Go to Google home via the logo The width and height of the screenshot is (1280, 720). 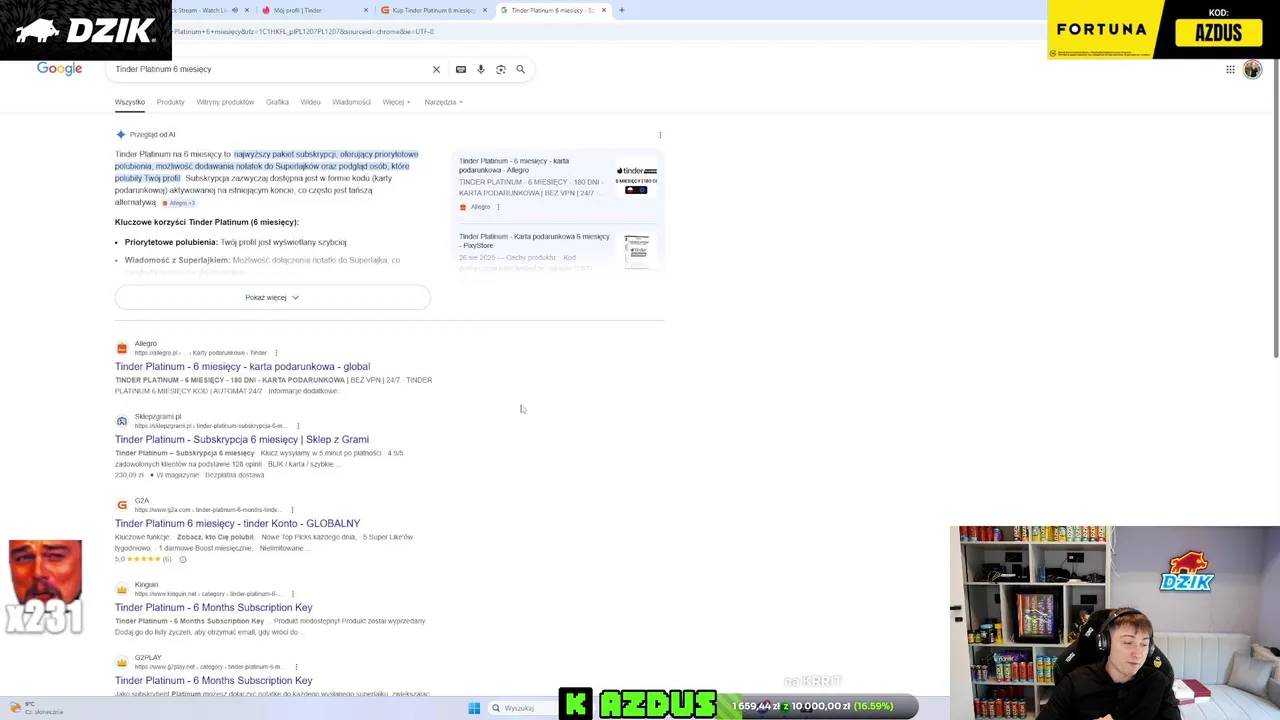pyautogui.click(x=59, y=69)
